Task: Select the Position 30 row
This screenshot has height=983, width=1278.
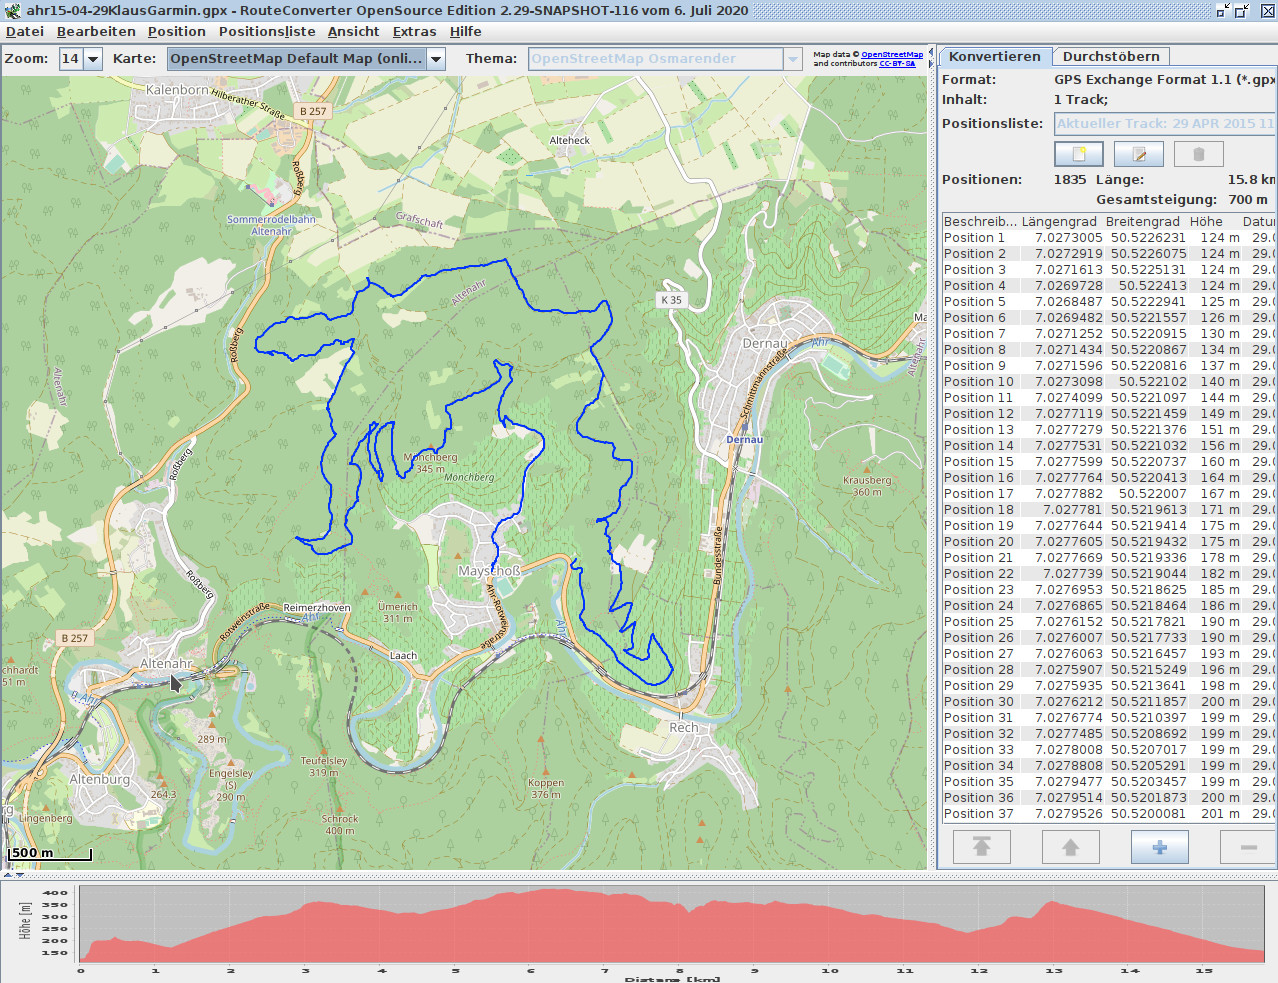Action: (1109, 702)
